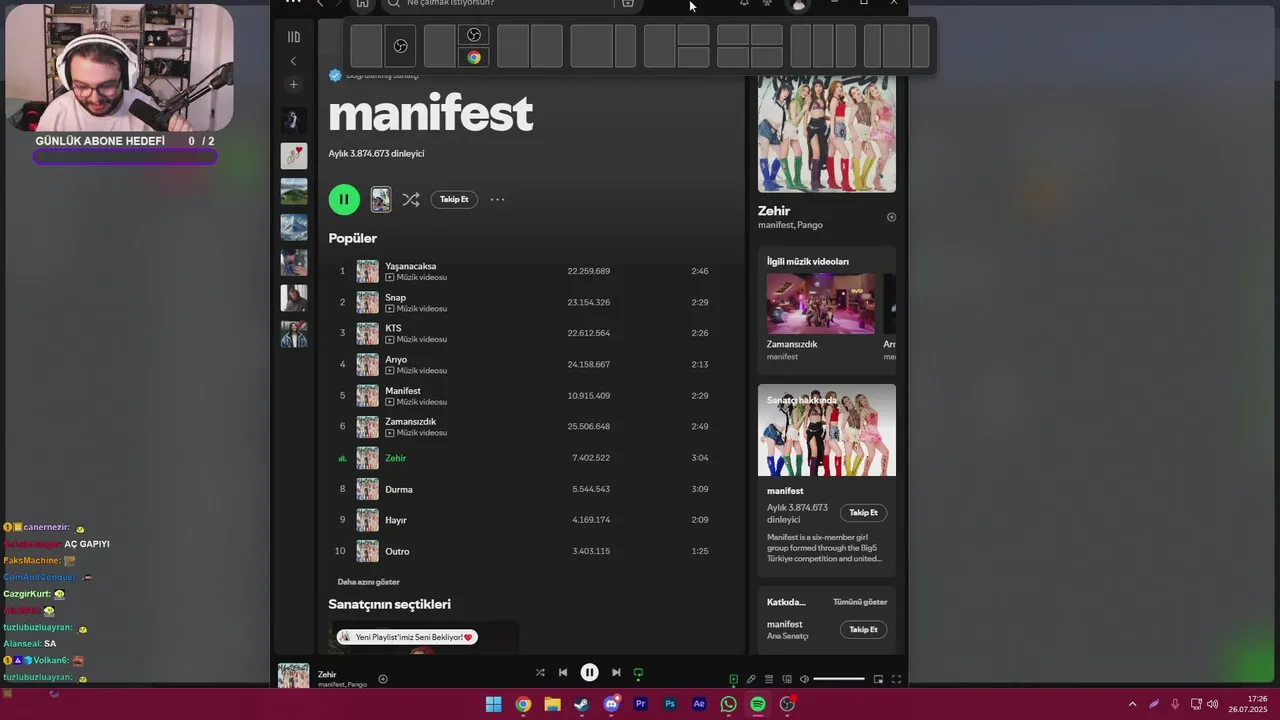The width and height of the screenshot is (1280, 720).
Task: Snap to Chrome zone in second layout
Action: coord(474,58)
